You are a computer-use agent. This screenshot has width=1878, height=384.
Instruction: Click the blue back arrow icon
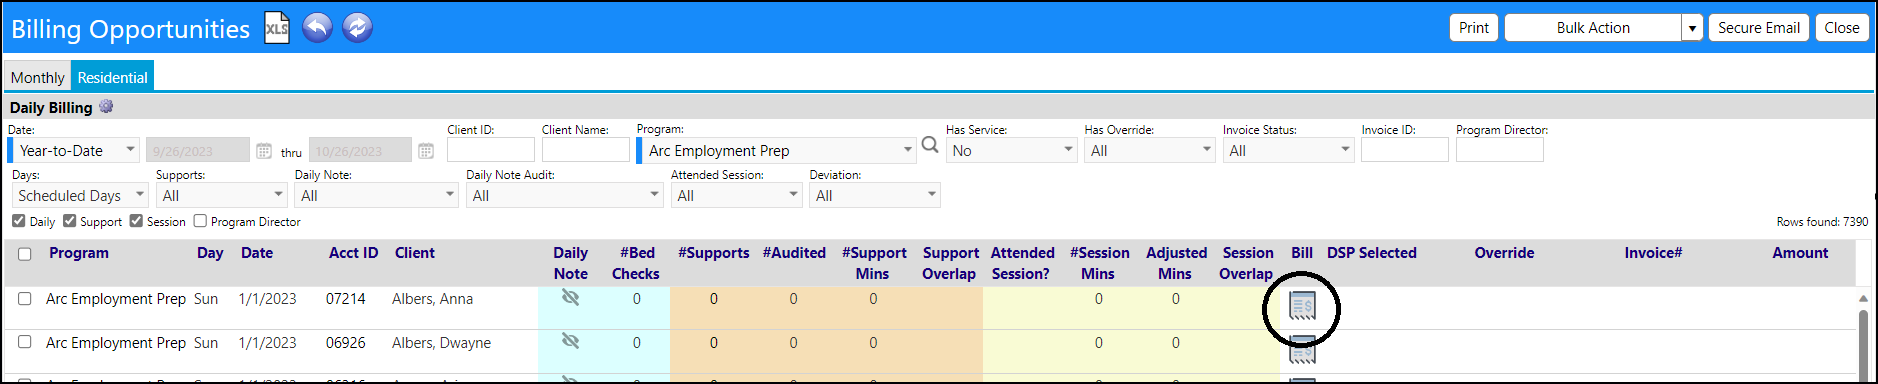(317, 28)
